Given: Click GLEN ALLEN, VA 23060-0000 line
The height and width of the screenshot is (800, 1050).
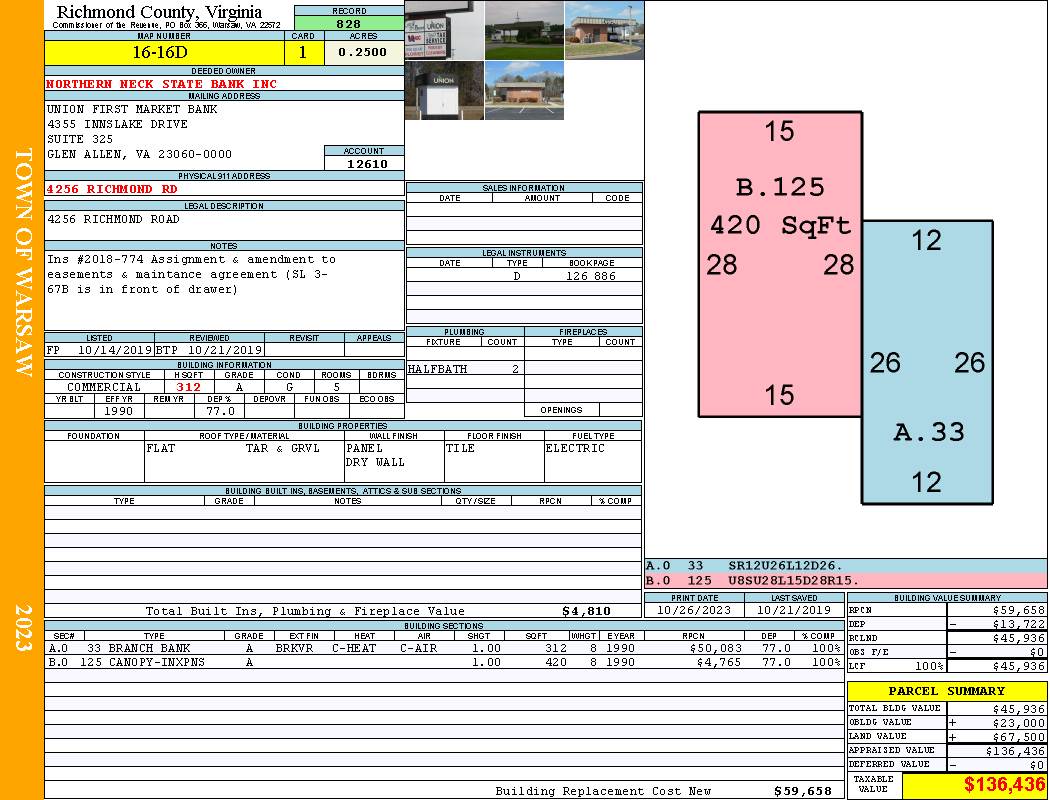Looking at the screenshot, I should click(139, 154).
